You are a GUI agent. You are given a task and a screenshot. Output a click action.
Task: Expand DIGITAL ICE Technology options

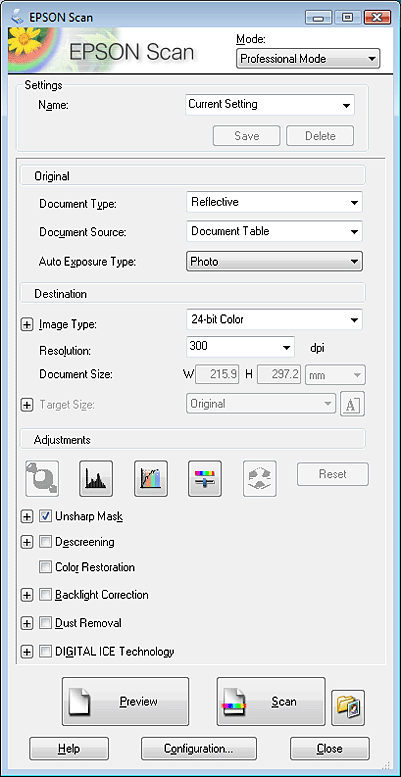pyautogui.click(x=27, y=652)
